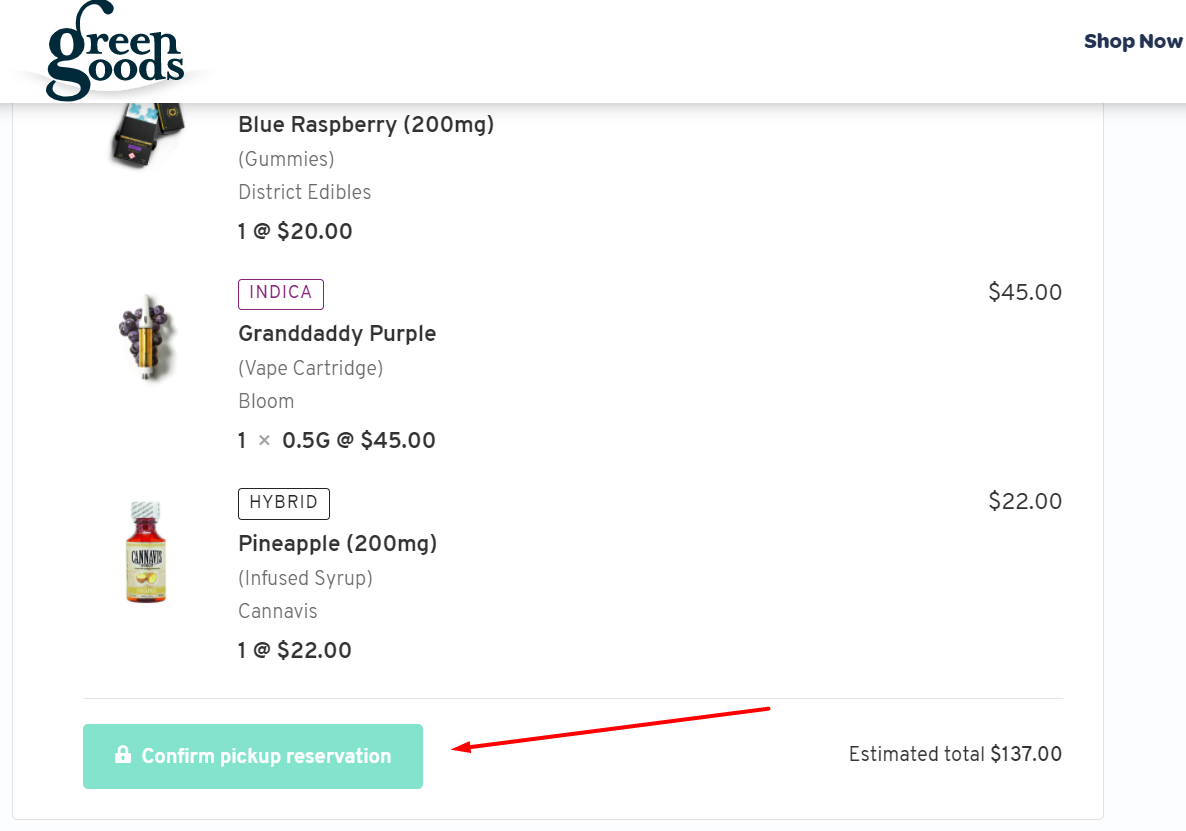Click the District Edibles brand name

(304, 192)
